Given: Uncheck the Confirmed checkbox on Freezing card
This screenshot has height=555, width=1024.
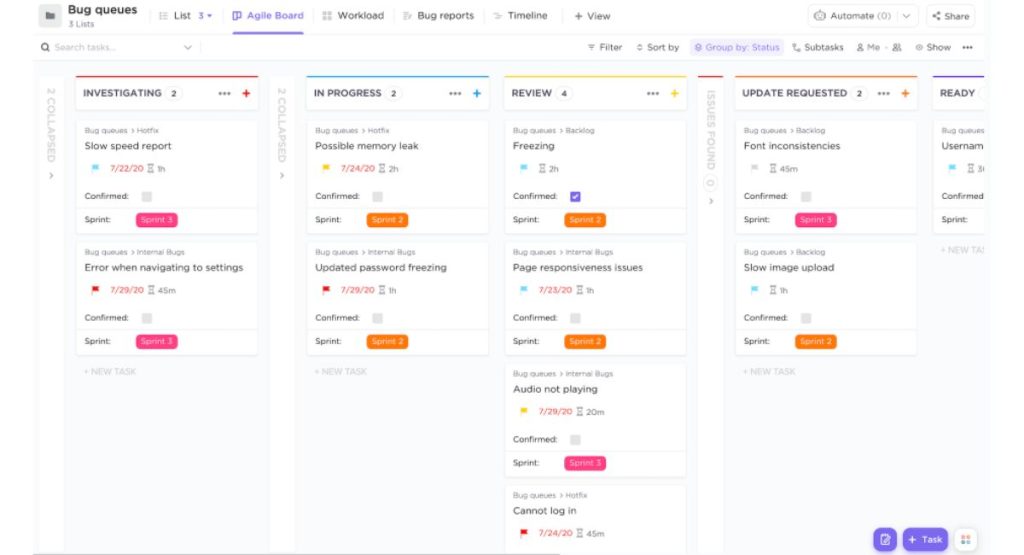Looking at the screenshot, I should (575, 196).
